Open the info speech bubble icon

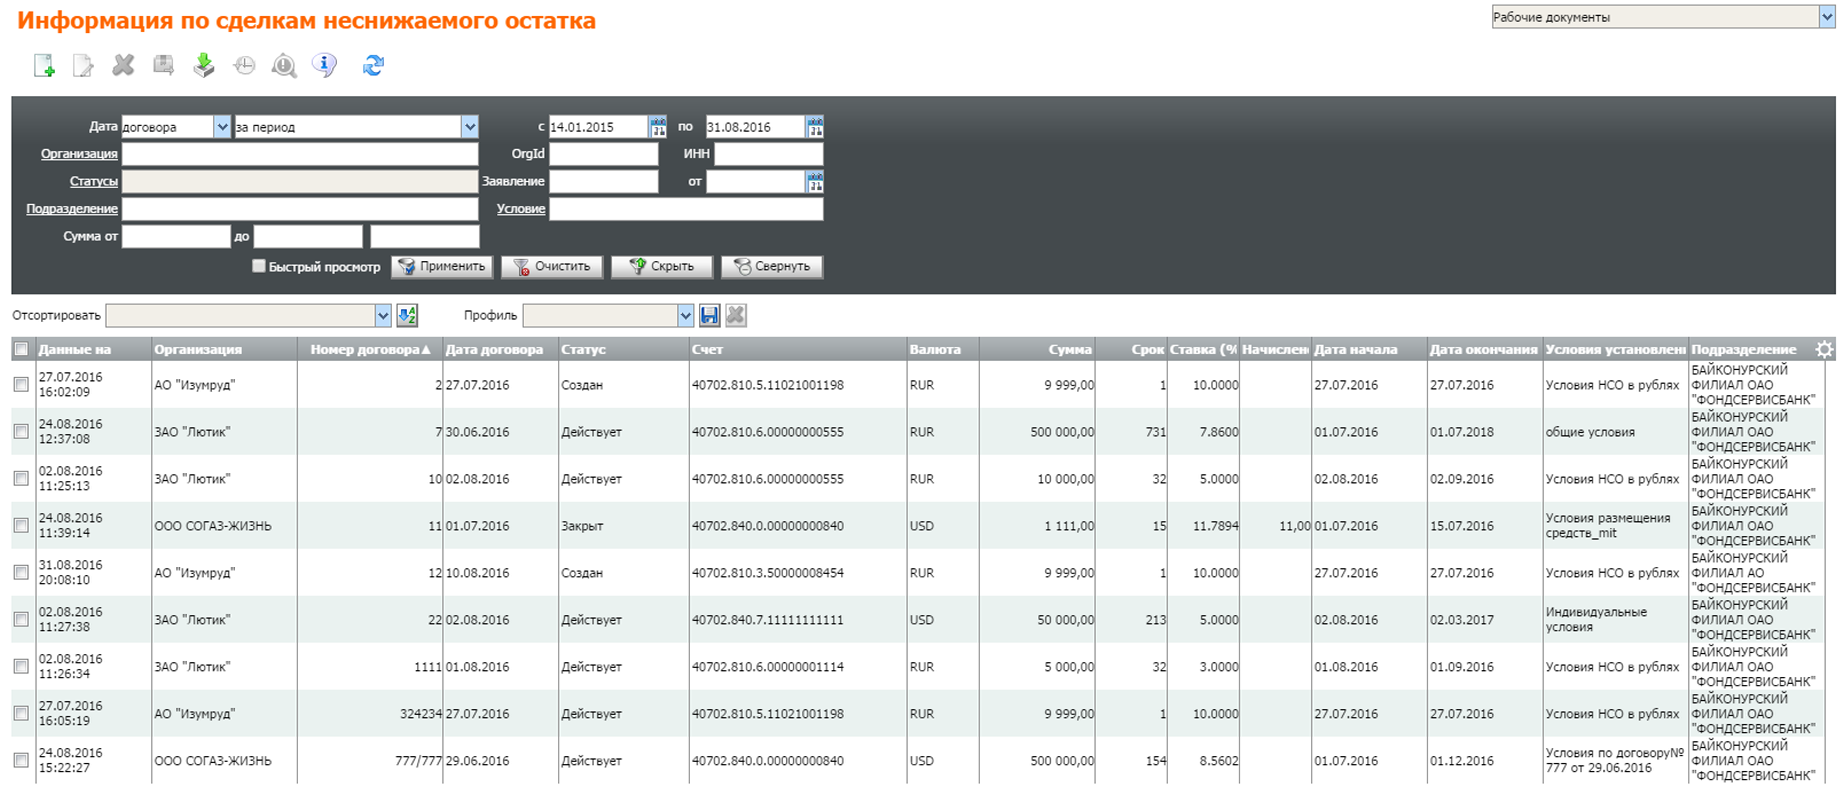(x=324, y=65)
